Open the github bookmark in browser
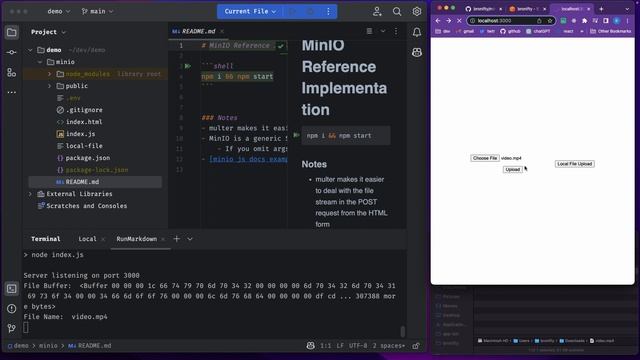Viewport: 640px width, 360px height. [510, 31]
